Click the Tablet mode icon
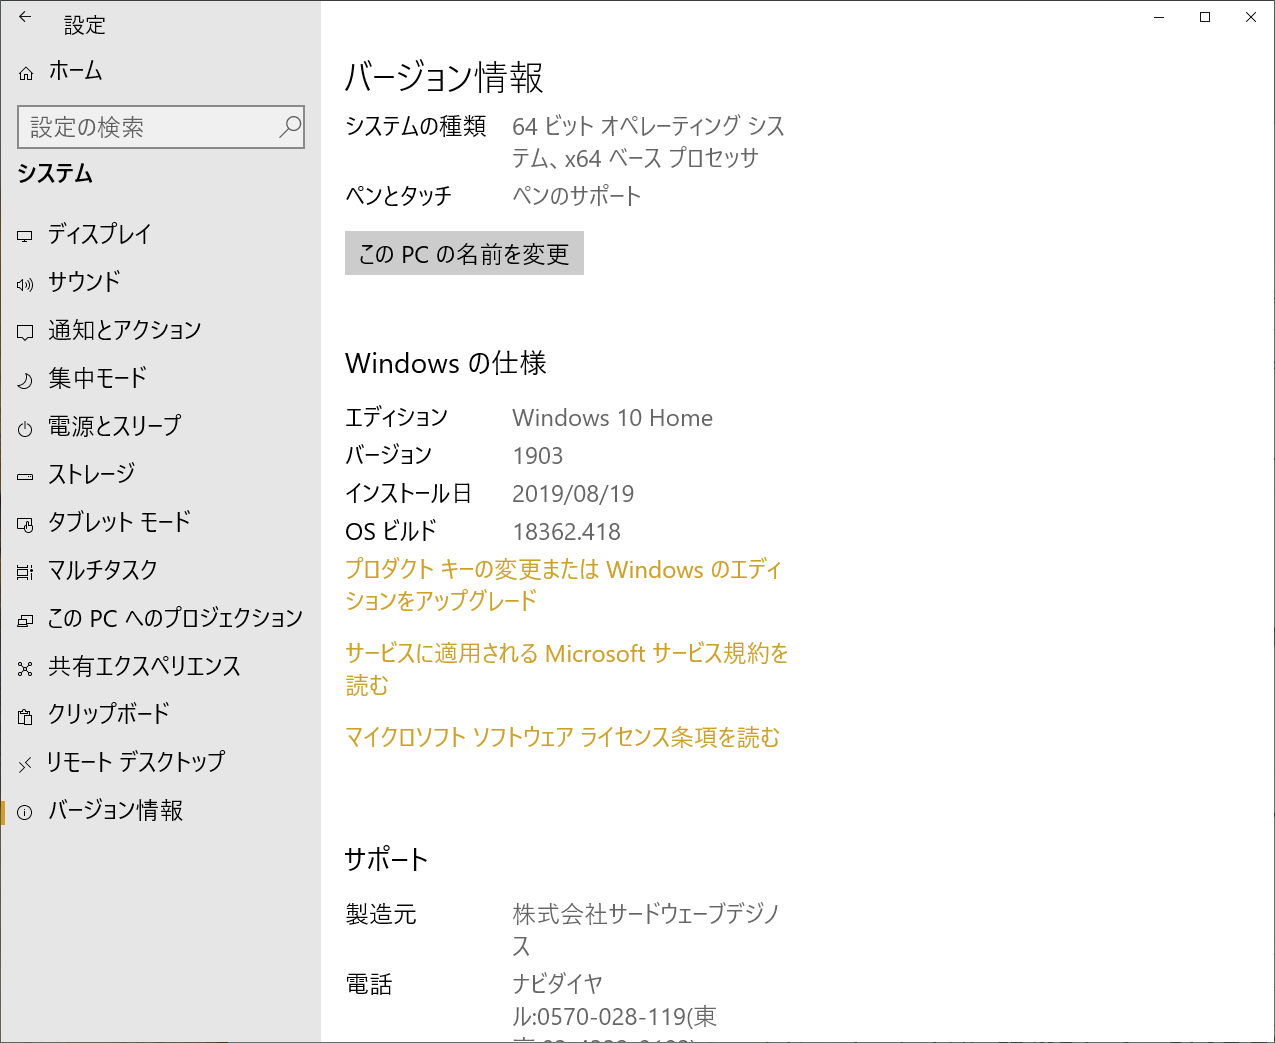The width and height of the screenshot is (1275, 1043). (25, 524)
